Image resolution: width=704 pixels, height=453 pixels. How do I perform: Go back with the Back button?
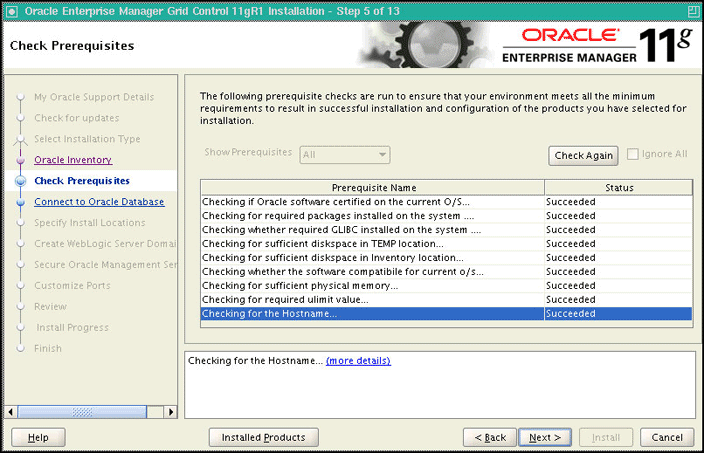point(490,437)
